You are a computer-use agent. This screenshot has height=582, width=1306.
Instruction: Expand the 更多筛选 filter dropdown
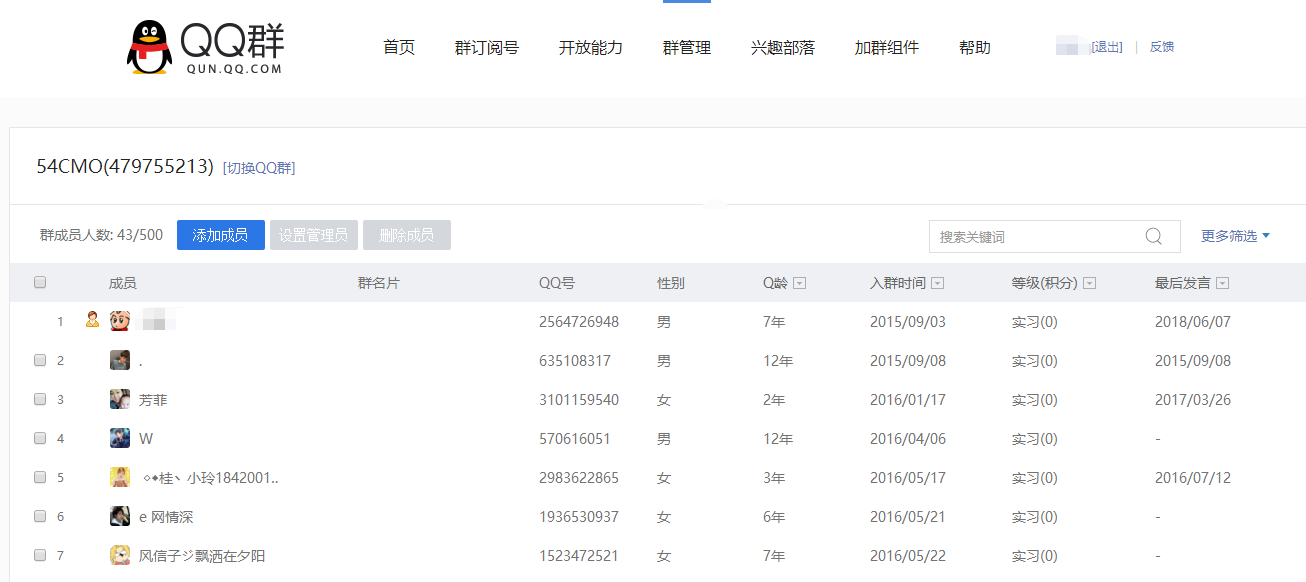point(1235,236)
